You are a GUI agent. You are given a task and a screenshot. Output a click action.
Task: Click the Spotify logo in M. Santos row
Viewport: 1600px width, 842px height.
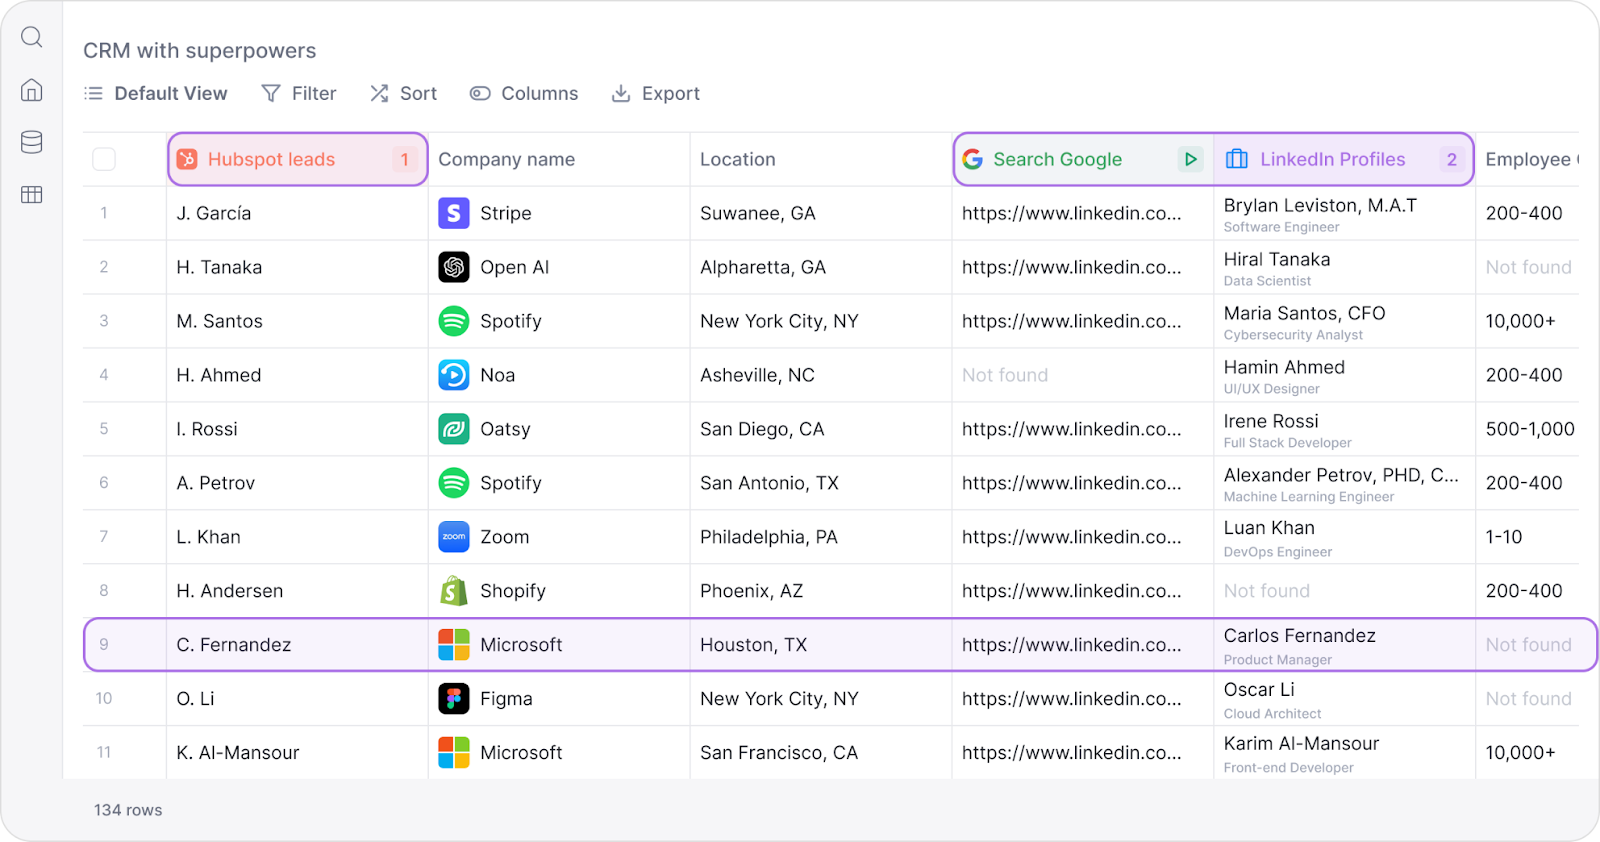(x=454, y=321)
